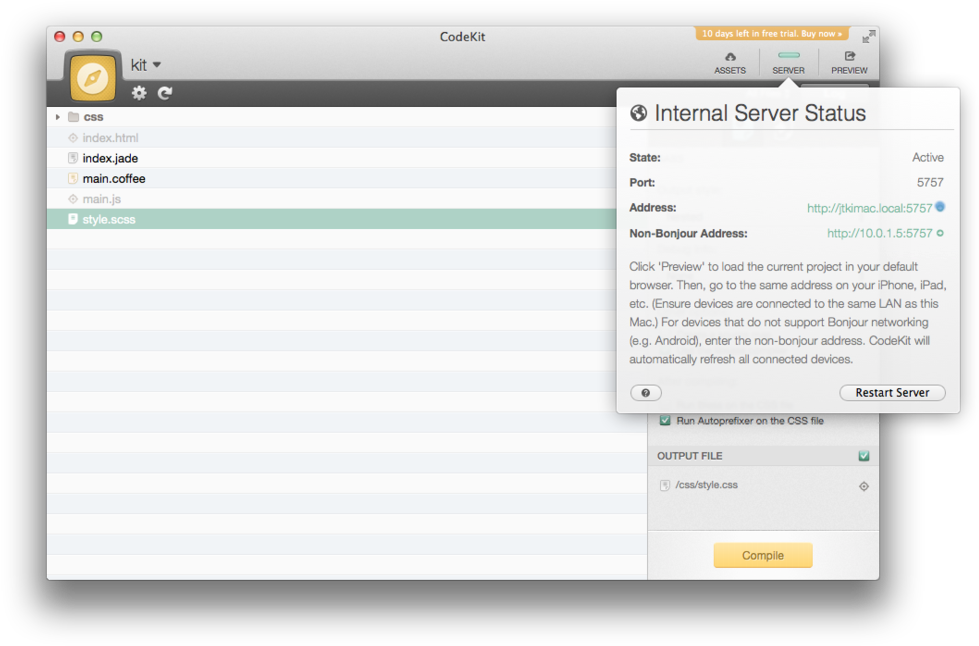This screenshot has height=646, width=979.
Task: Uncheck Run Autoprefixer on the CSS file
Action: 665,421
